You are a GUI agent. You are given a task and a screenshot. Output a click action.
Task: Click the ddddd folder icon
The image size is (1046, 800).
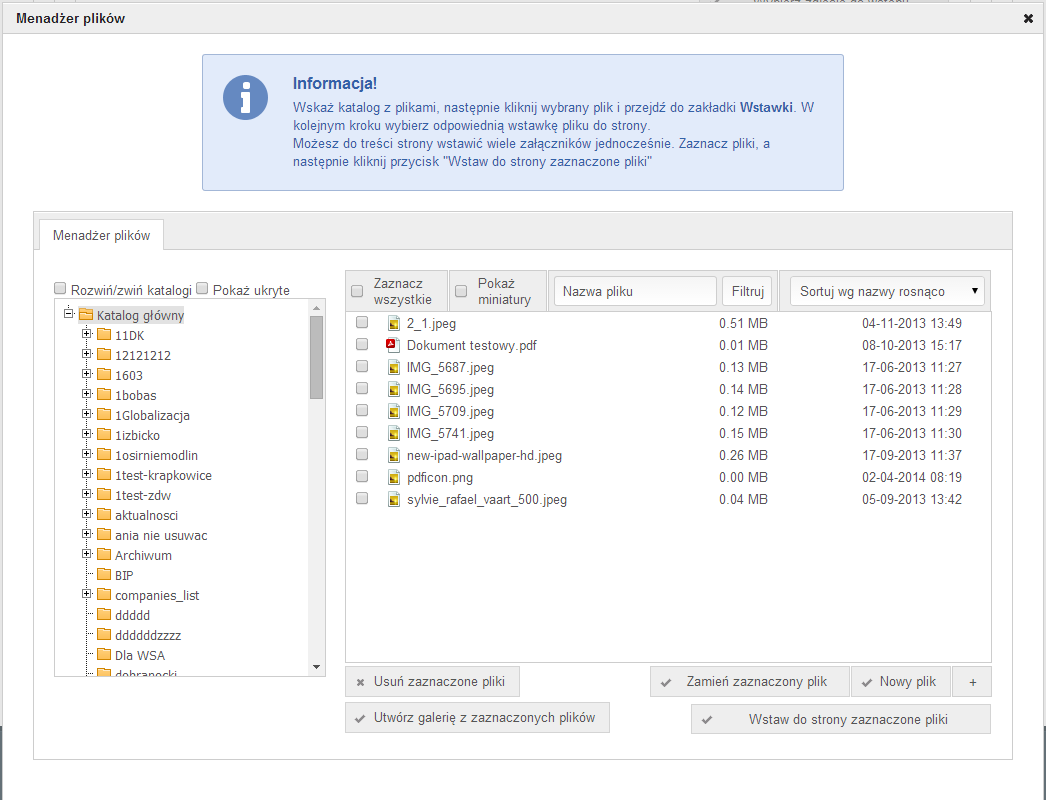click(x=104, y=615)
